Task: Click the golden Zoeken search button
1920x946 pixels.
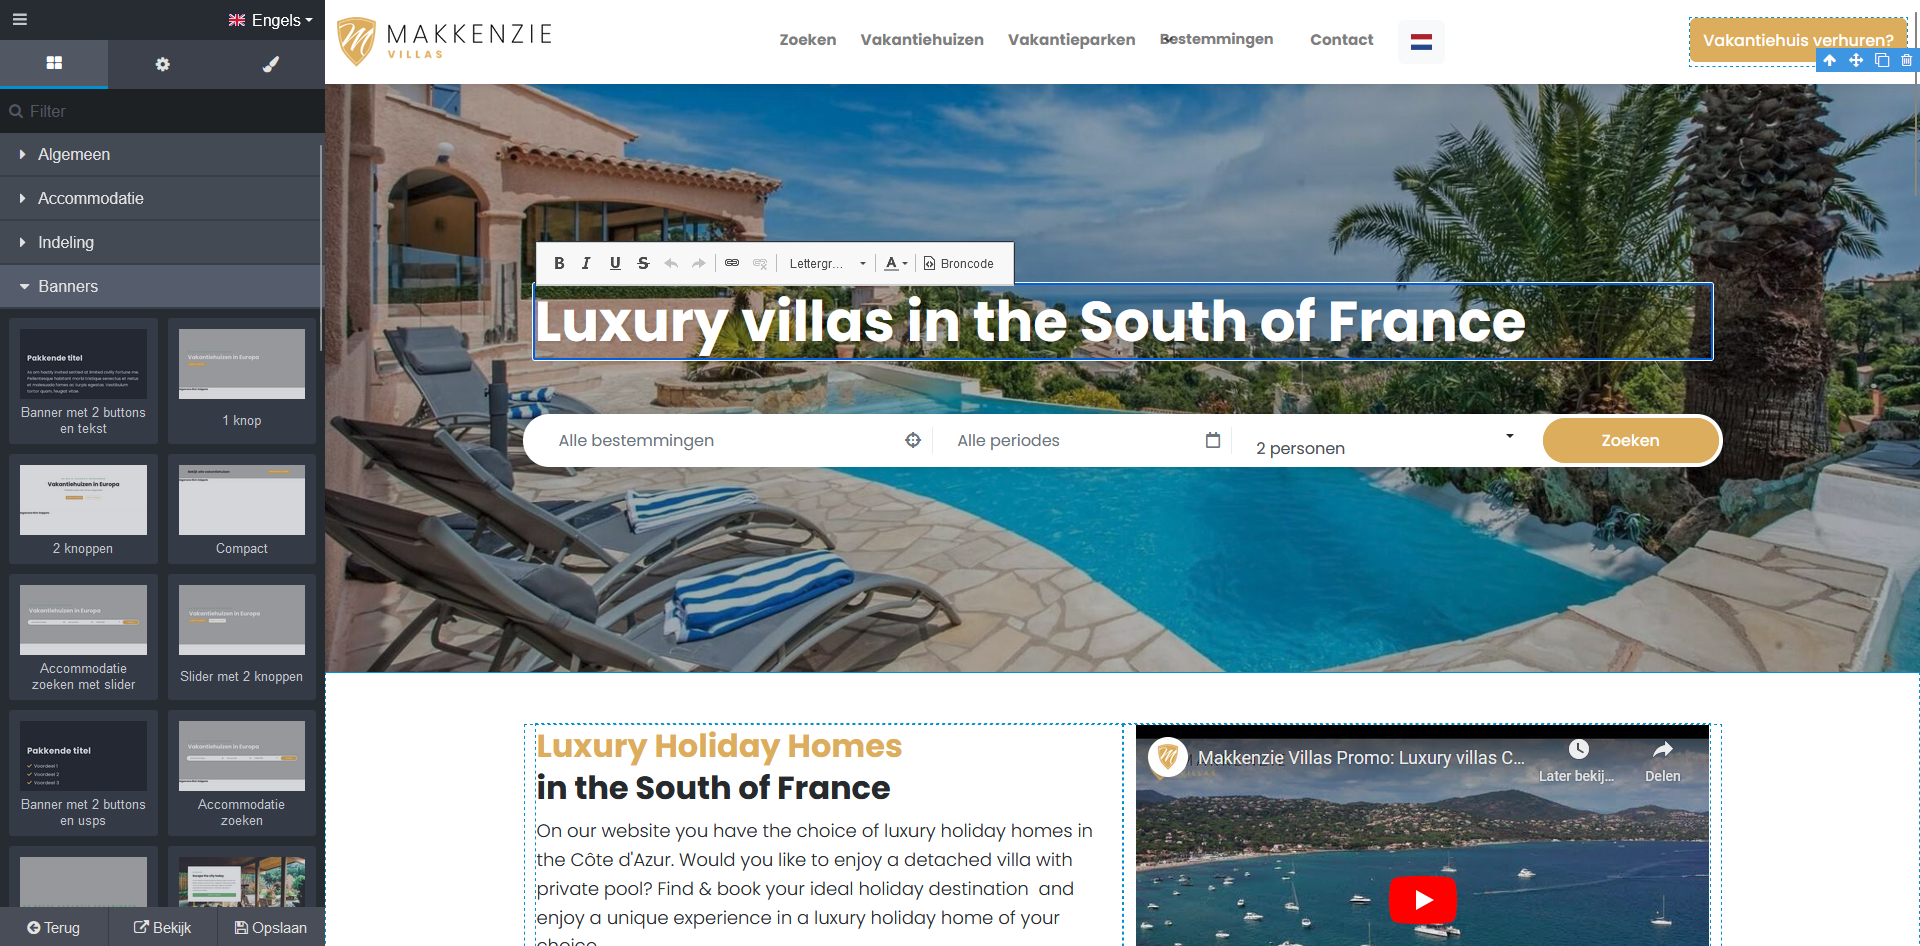Action: coord(1630,441)
